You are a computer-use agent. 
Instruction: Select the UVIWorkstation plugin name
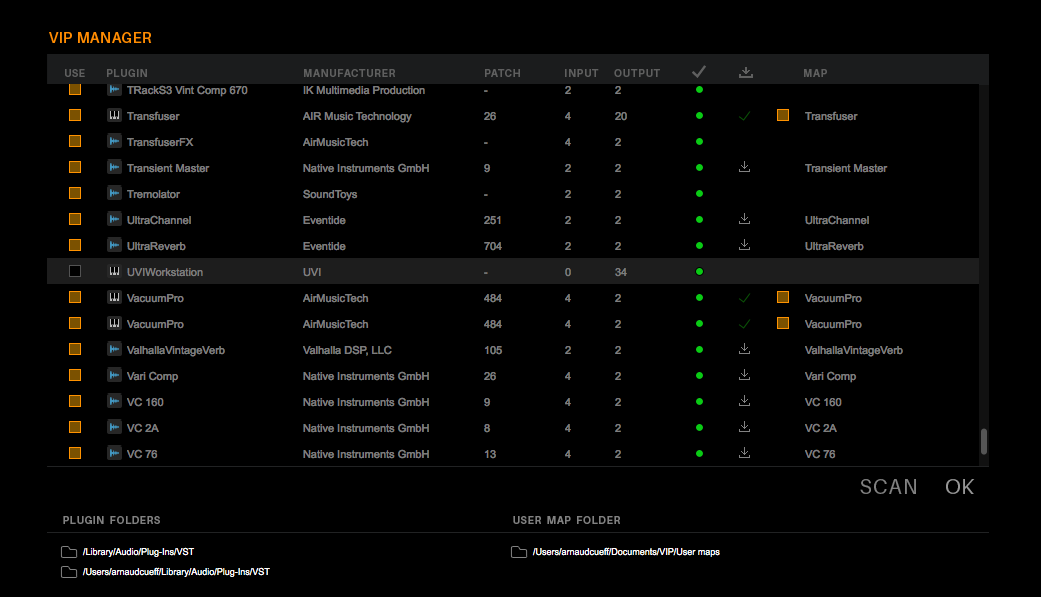[165, 272]
